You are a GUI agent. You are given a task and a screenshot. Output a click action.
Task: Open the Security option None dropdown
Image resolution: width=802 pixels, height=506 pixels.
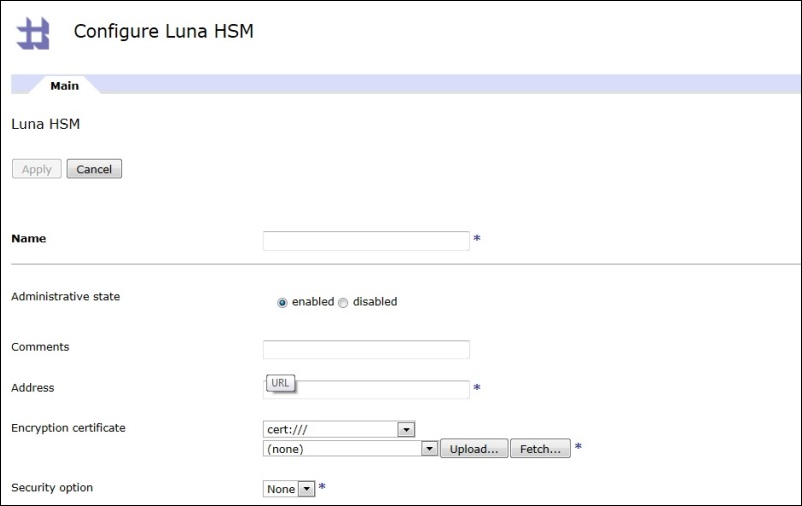point(288,489)
